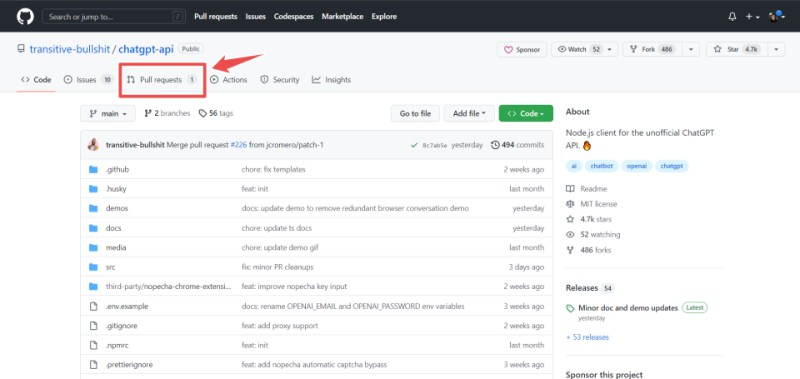
Task: Open pull request #226 link
Action: click(x=239, y=145)
